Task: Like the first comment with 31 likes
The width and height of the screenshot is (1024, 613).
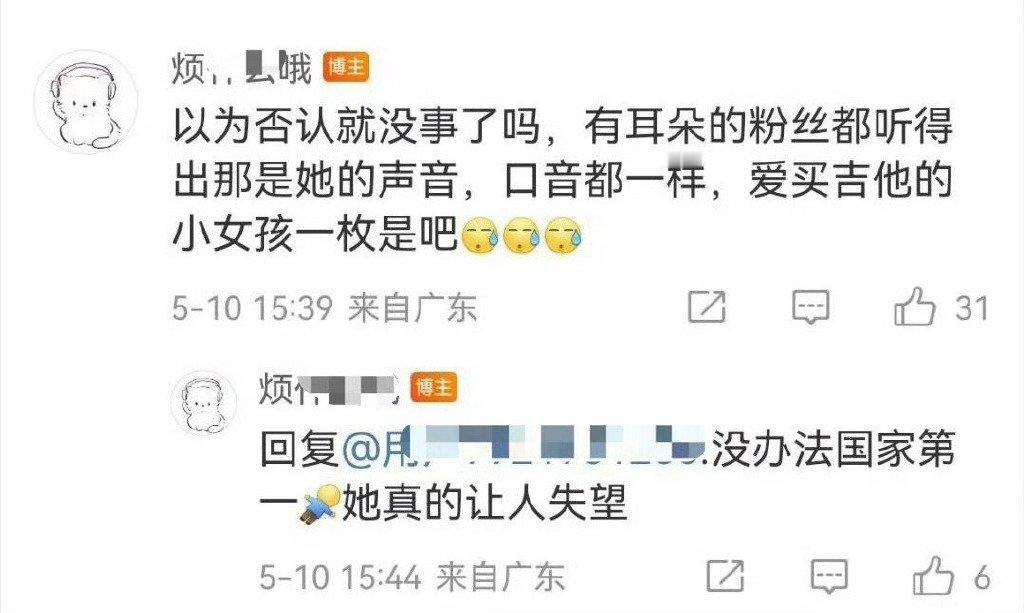Action: [914, 306]
